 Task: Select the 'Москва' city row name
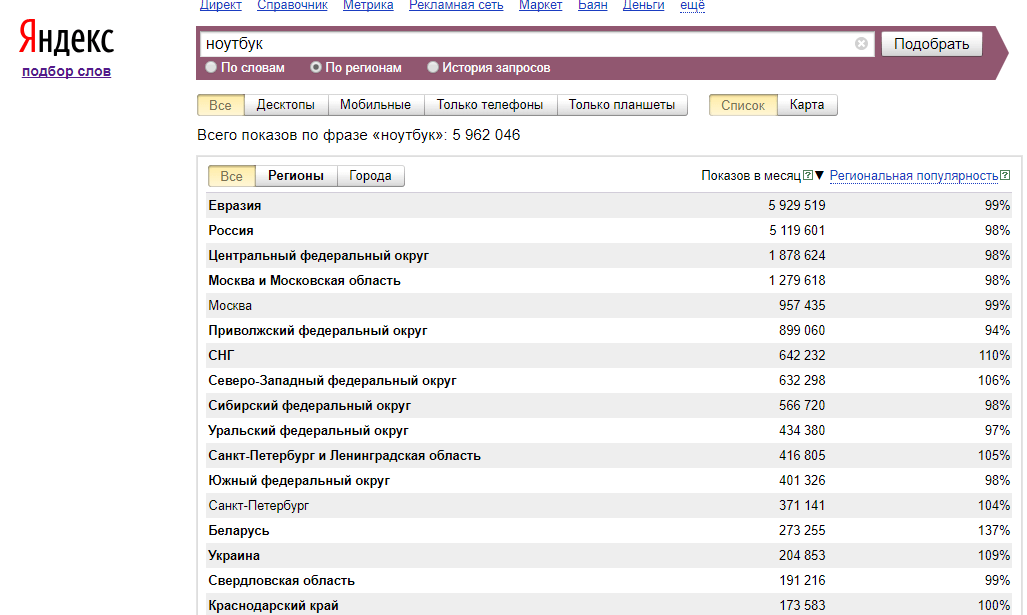[x=230, y=305]
